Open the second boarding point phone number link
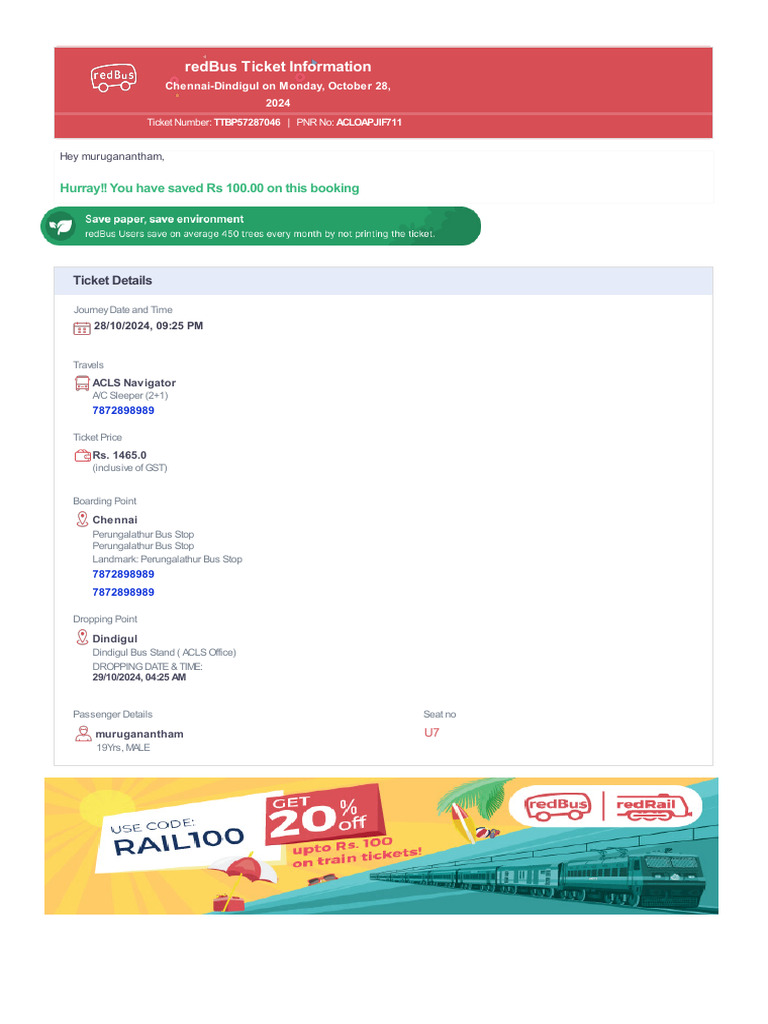 (x=123, y=592)
